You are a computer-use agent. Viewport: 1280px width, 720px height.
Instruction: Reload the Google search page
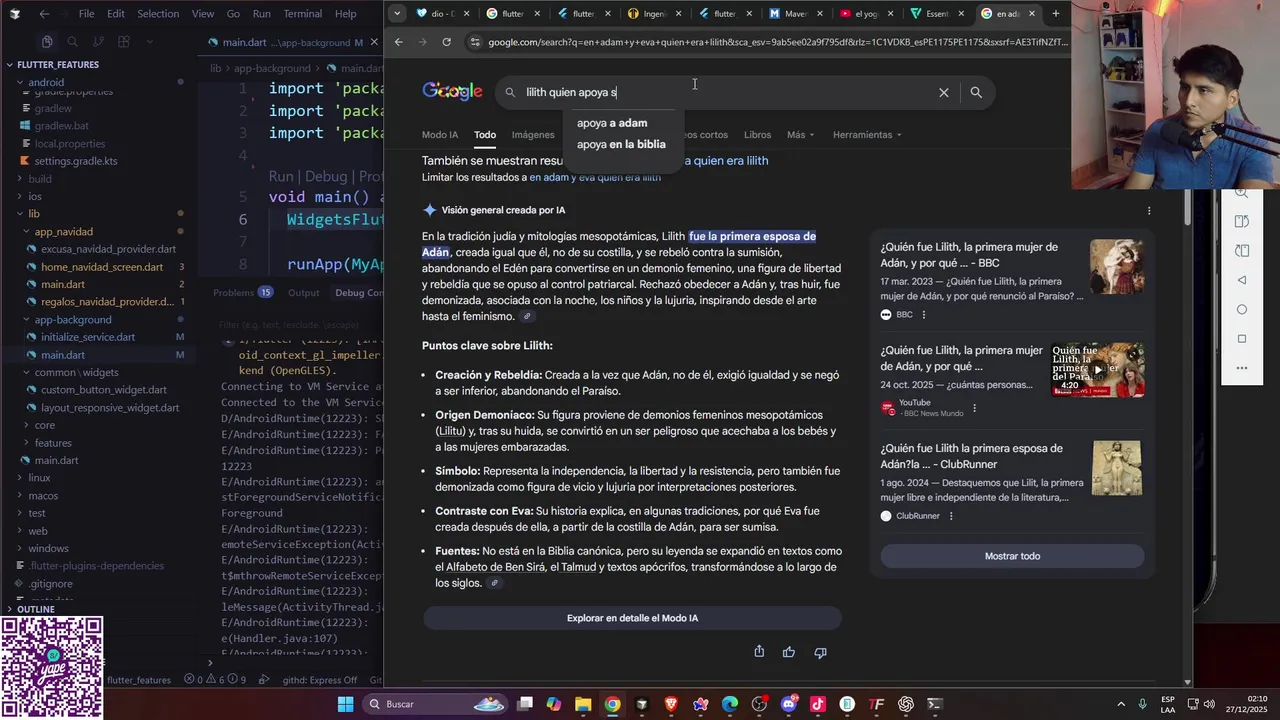click(446, 42)
